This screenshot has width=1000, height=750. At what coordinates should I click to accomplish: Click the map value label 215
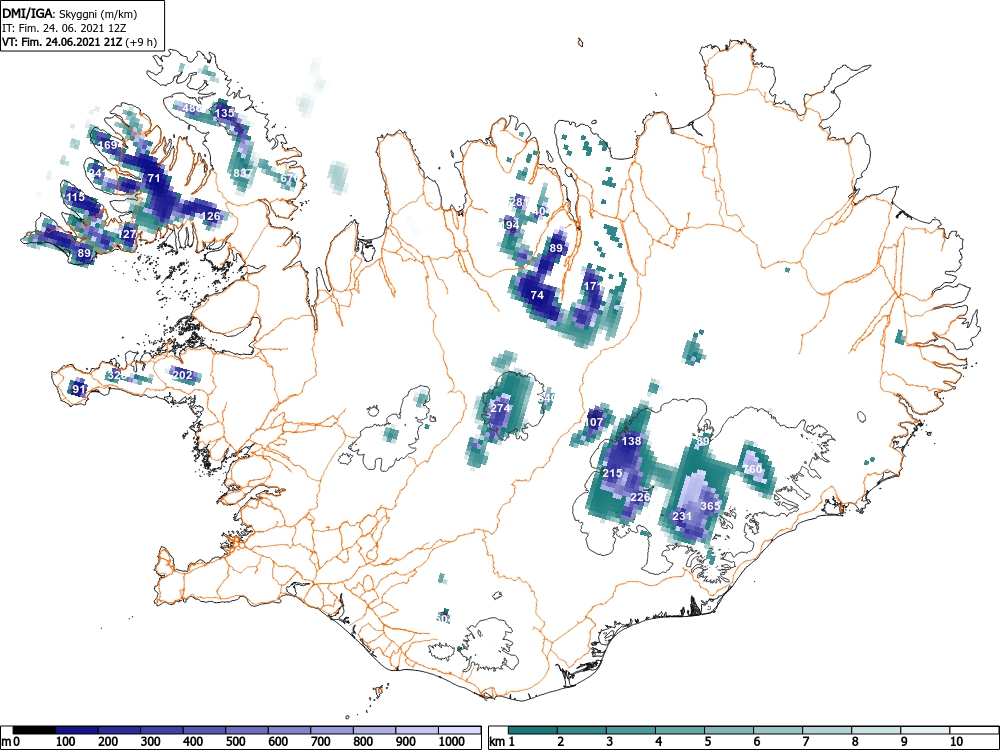point(612,473)
